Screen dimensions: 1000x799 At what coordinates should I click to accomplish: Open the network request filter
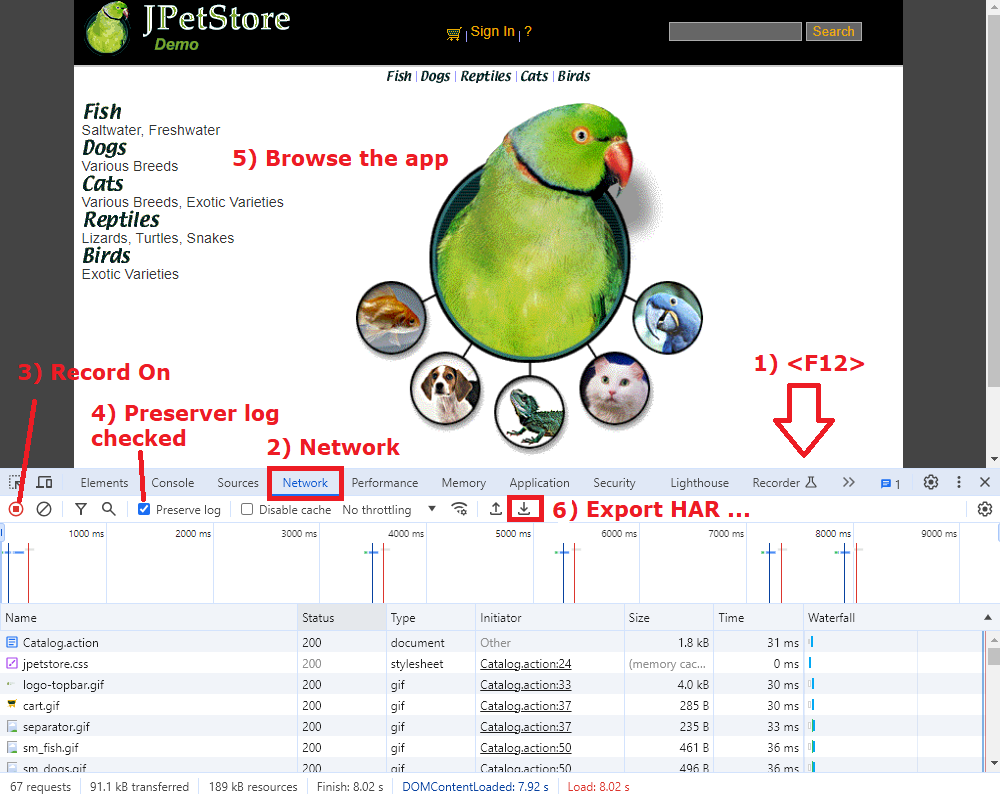(x=80, y=509)
